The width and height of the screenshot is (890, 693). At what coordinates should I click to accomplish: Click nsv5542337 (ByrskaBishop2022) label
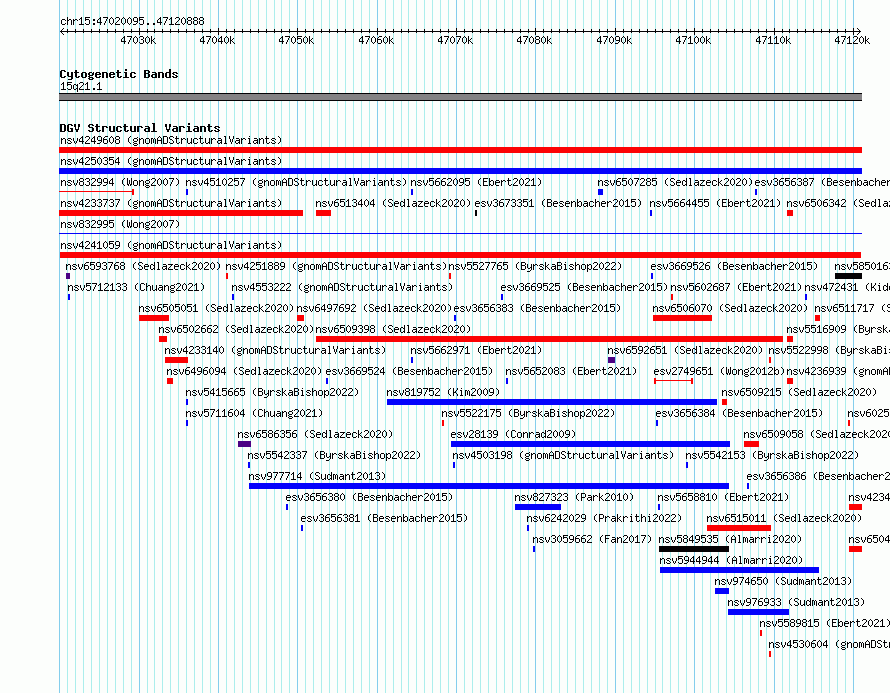(x=334, y=455)
